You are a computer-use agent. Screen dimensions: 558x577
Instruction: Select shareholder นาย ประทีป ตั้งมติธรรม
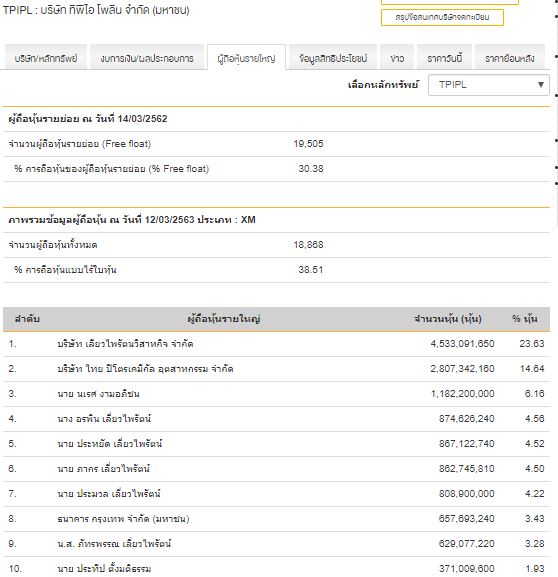click(104, 569)
